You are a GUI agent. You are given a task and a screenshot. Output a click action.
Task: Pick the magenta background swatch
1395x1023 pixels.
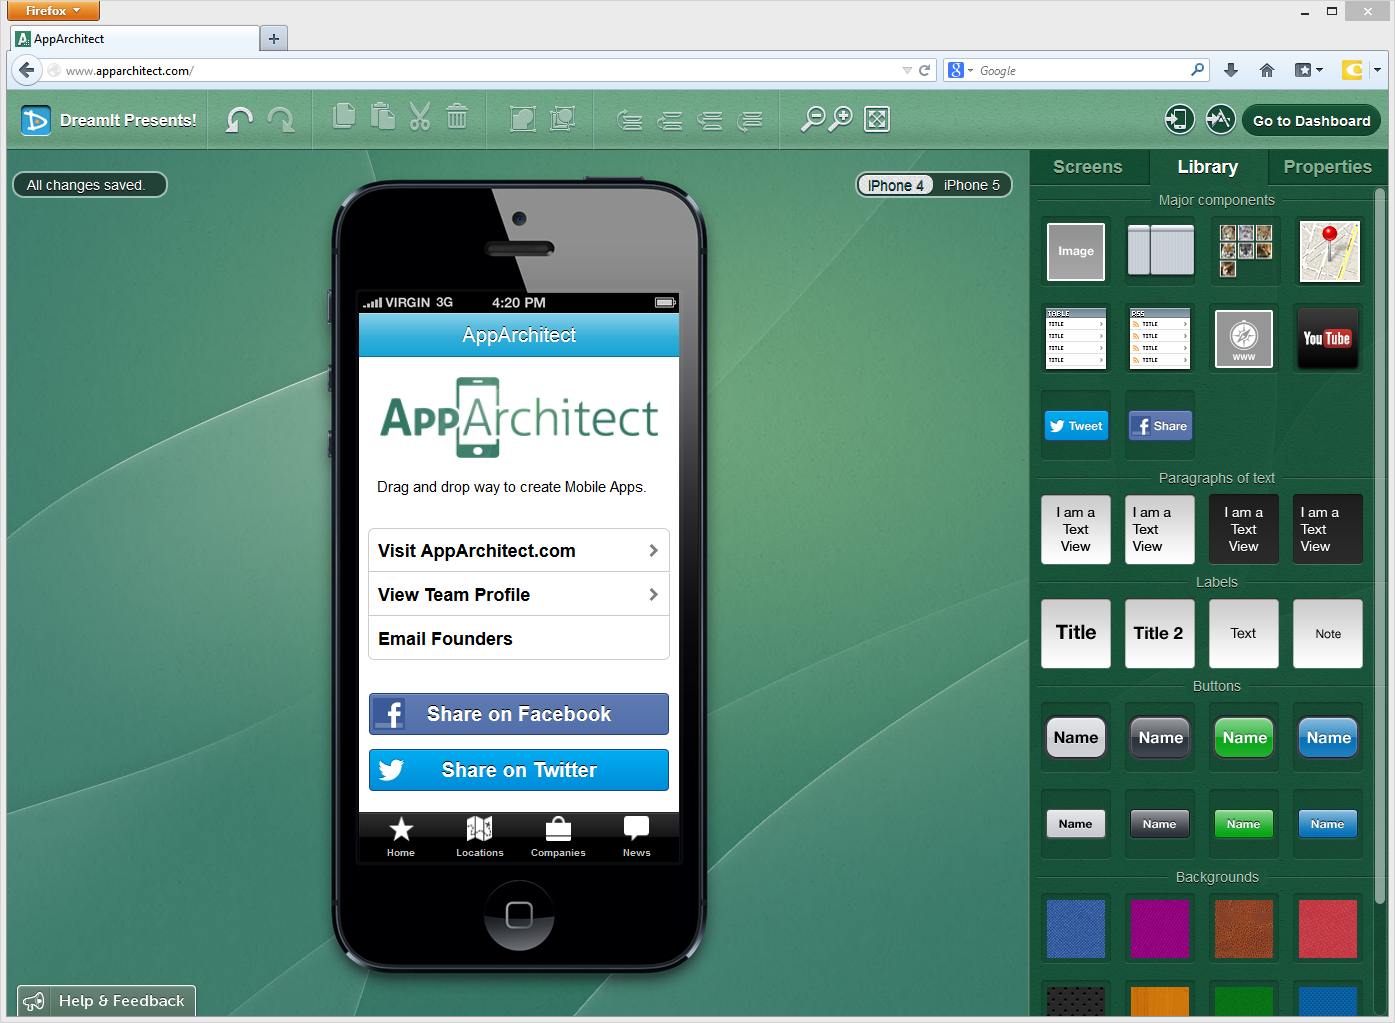1159,928
